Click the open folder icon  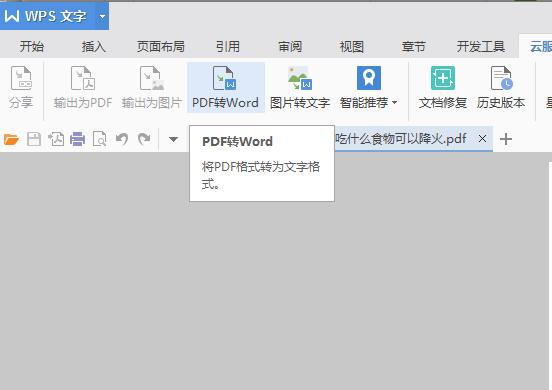pos(11,139)
